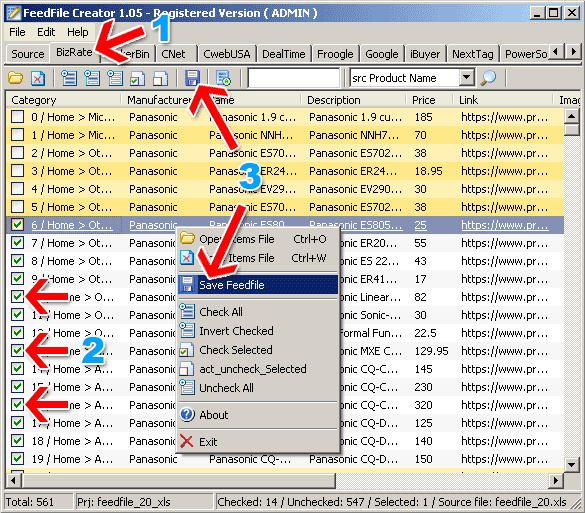Click the third toolbar checklist icon
585x513 pixels.
pos(115,78)
